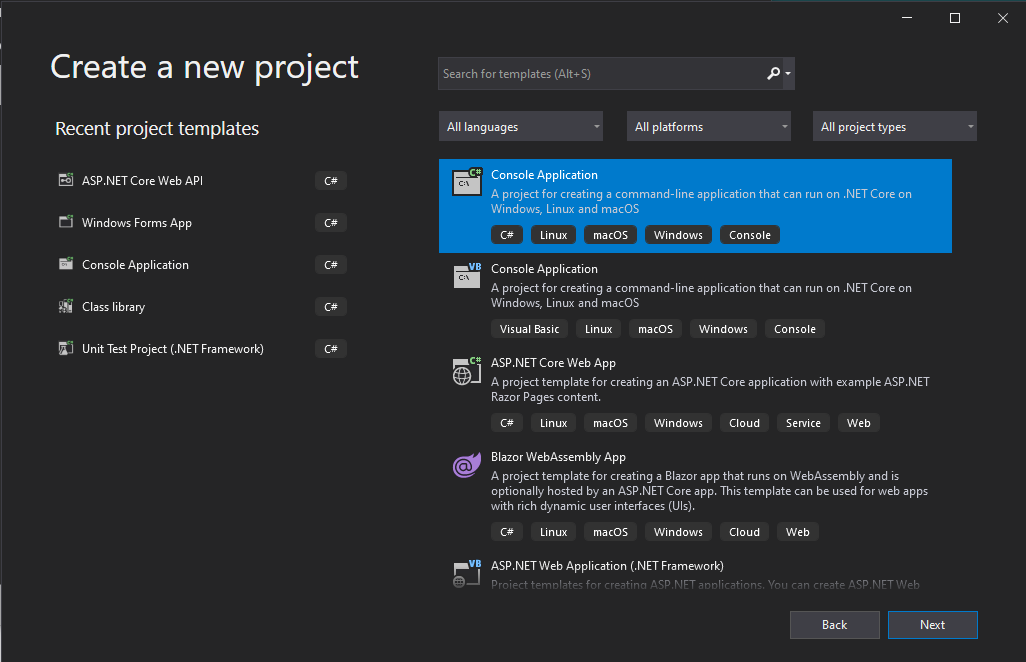The width and height of the screenshot is (1026, 662).
Task: Click the Windows Forms App icon in recent templates
Action: pyautogui.click(x=66, y=222)
